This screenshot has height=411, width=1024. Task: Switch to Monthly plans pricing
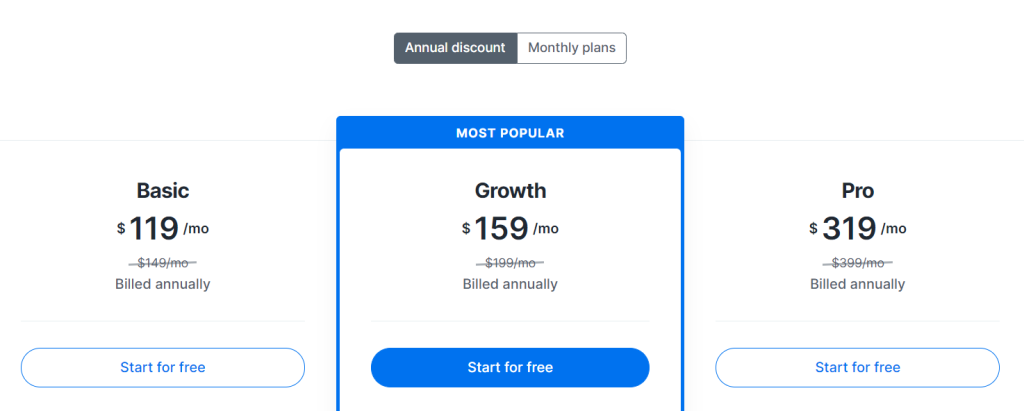pos(571,48)
